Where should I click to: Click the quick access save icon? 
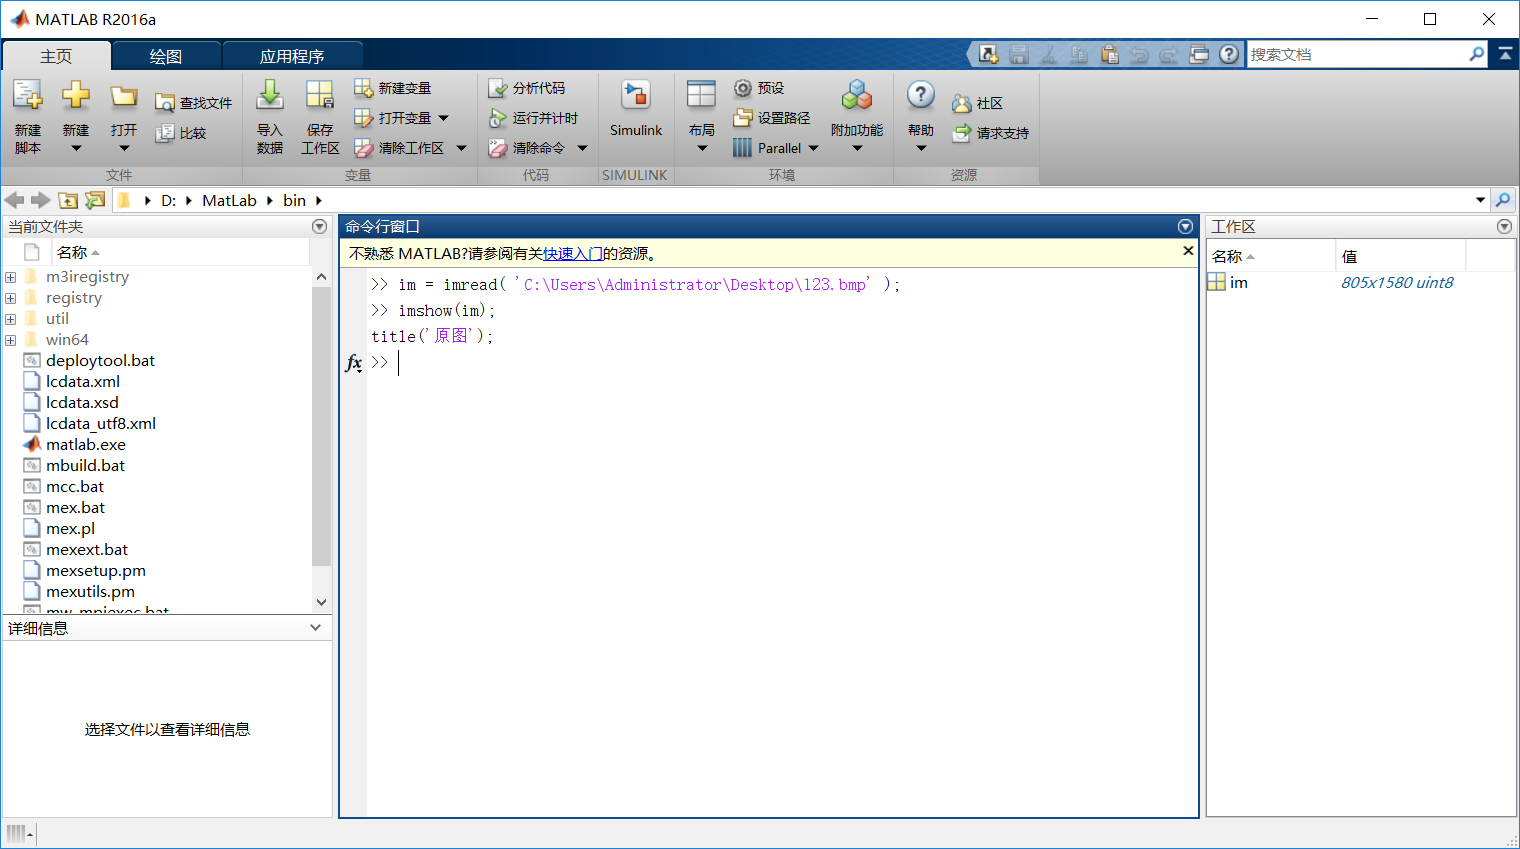pyautogui.click(x=1018, y=54)
